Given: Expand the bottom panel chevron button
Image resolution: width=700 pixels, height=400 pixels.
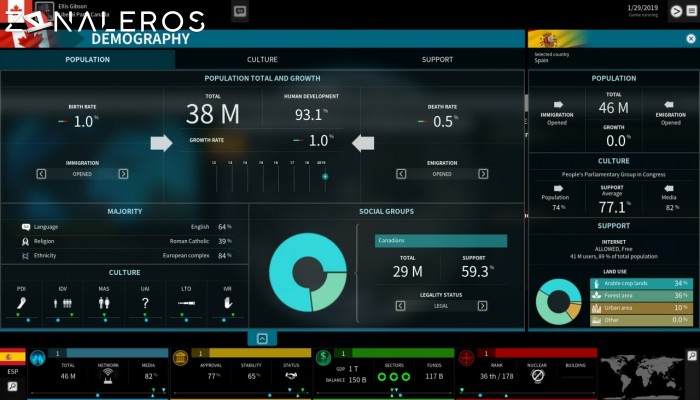Looking at the screenshot, I should coord(262,338).
